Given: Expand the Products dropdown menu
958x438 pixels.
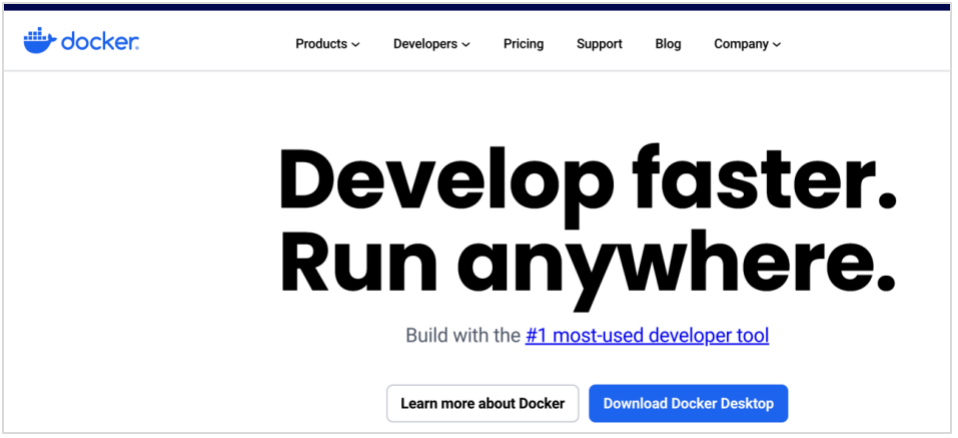Looking at the screenshot, I should click(x=327, y=44).
